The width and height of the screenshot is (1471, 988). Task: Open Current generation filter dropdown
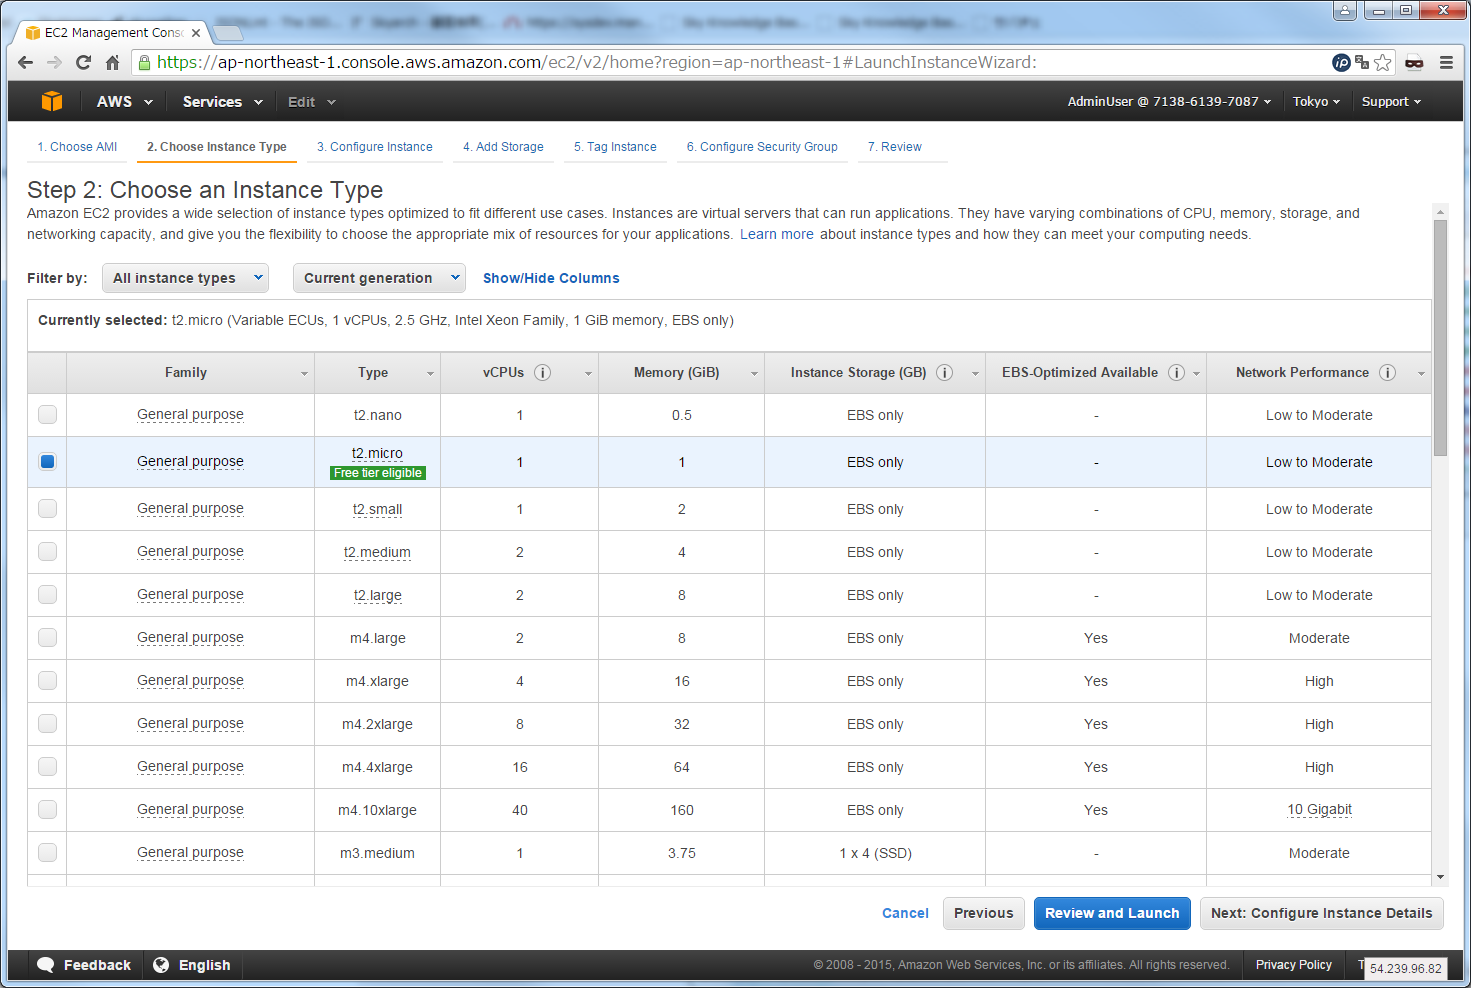click(379, 278)
